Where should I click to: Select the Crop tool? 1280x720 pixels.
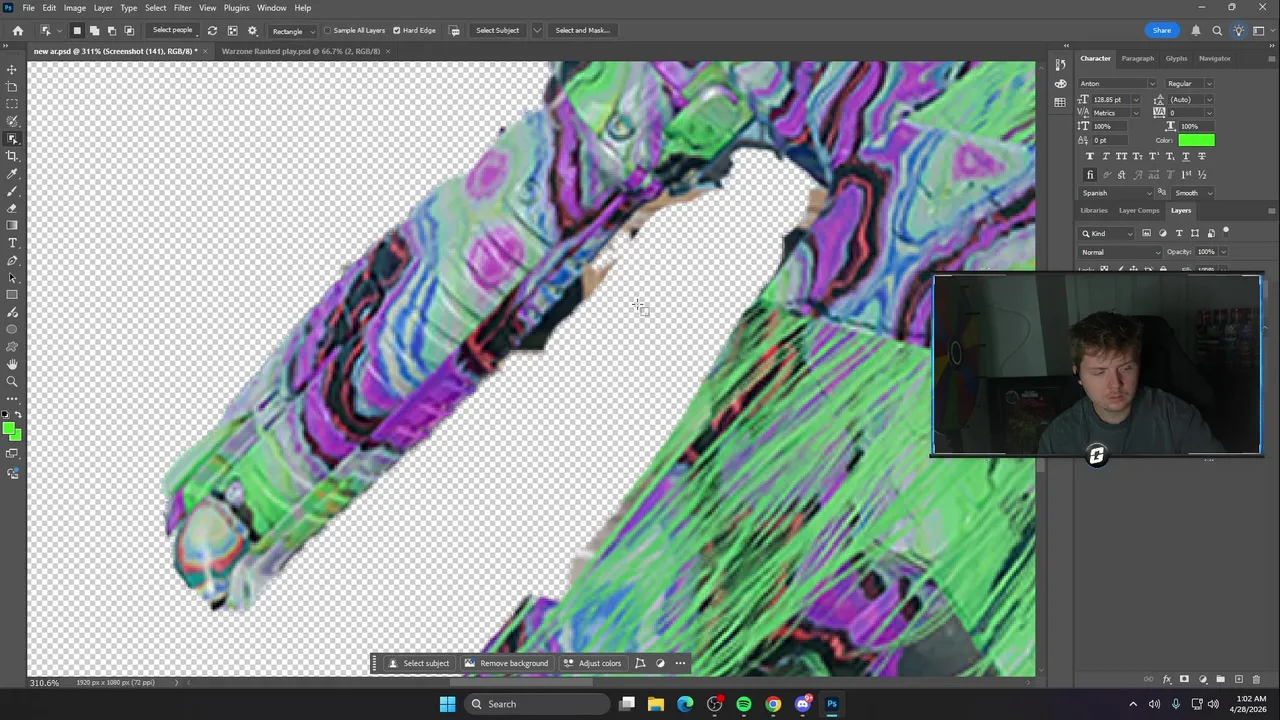(x=12, y=156)
